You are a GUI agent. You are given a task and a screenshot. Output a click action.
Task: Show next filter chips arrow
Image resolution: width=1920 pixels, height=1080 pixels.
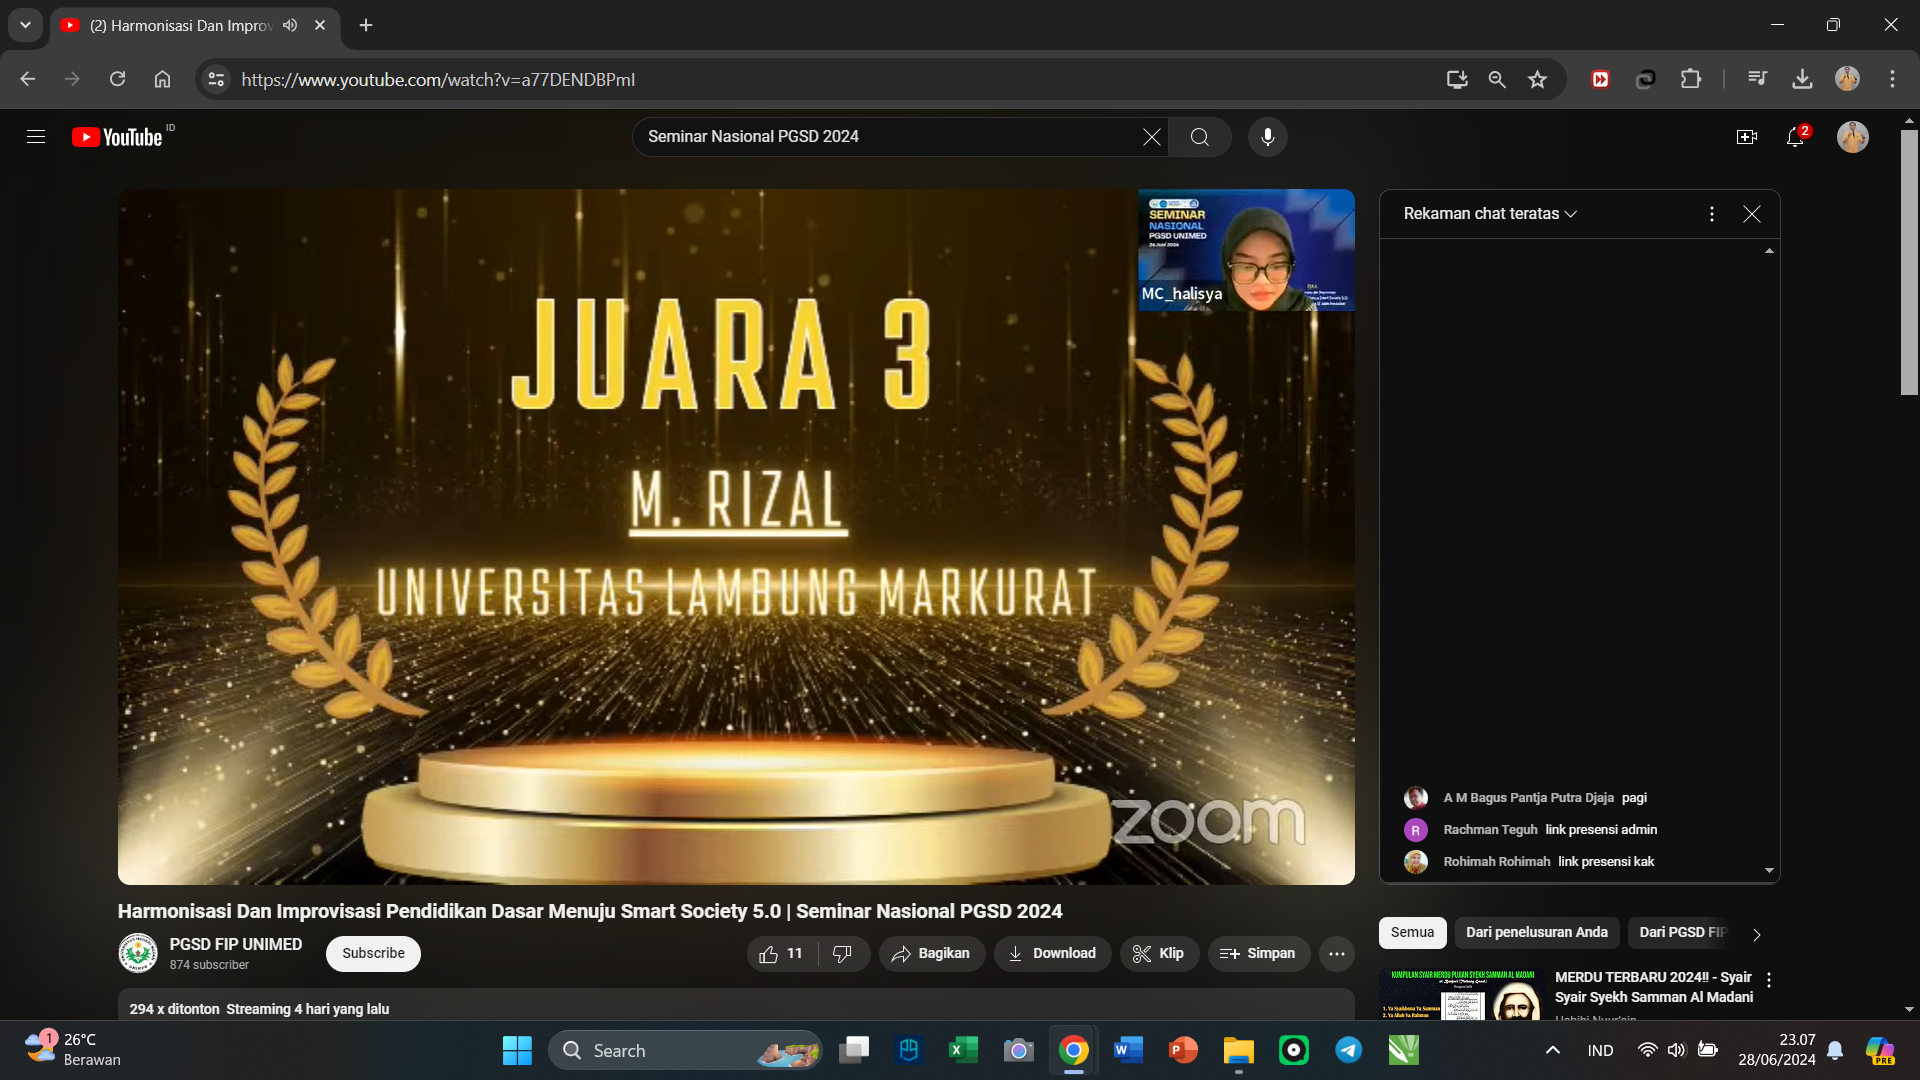point(1757,934)
